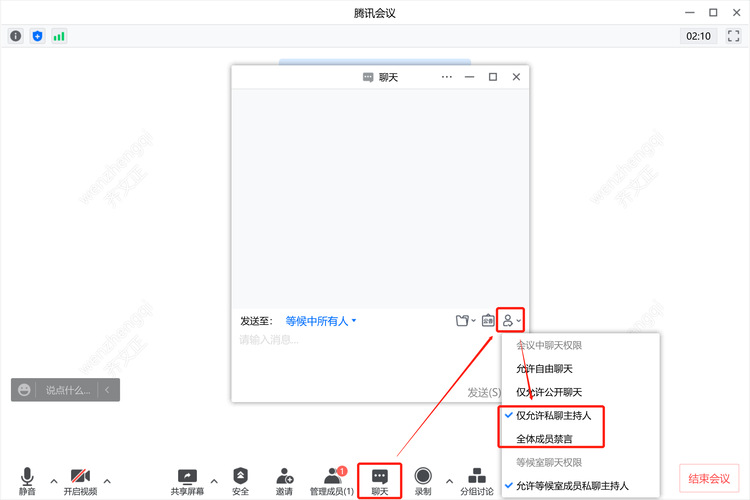The width and height of the screenshot is (750, 500).
Task: Collapse the quick message bar arrow
Action: coord(107,390)
